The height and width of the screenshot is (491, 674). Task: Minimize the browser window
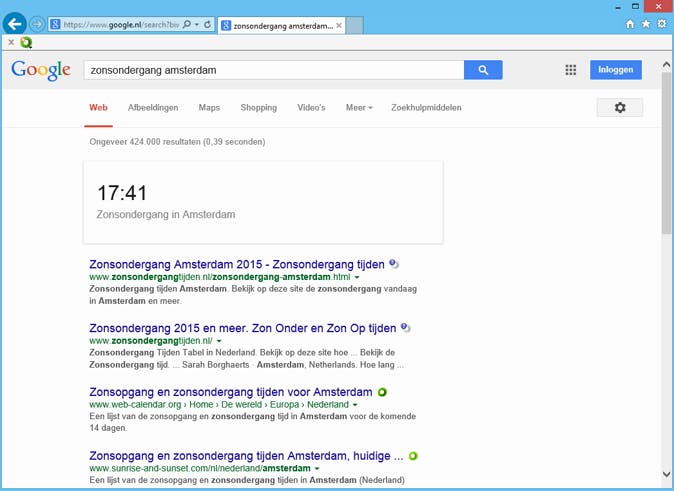[x=618, y=7]
